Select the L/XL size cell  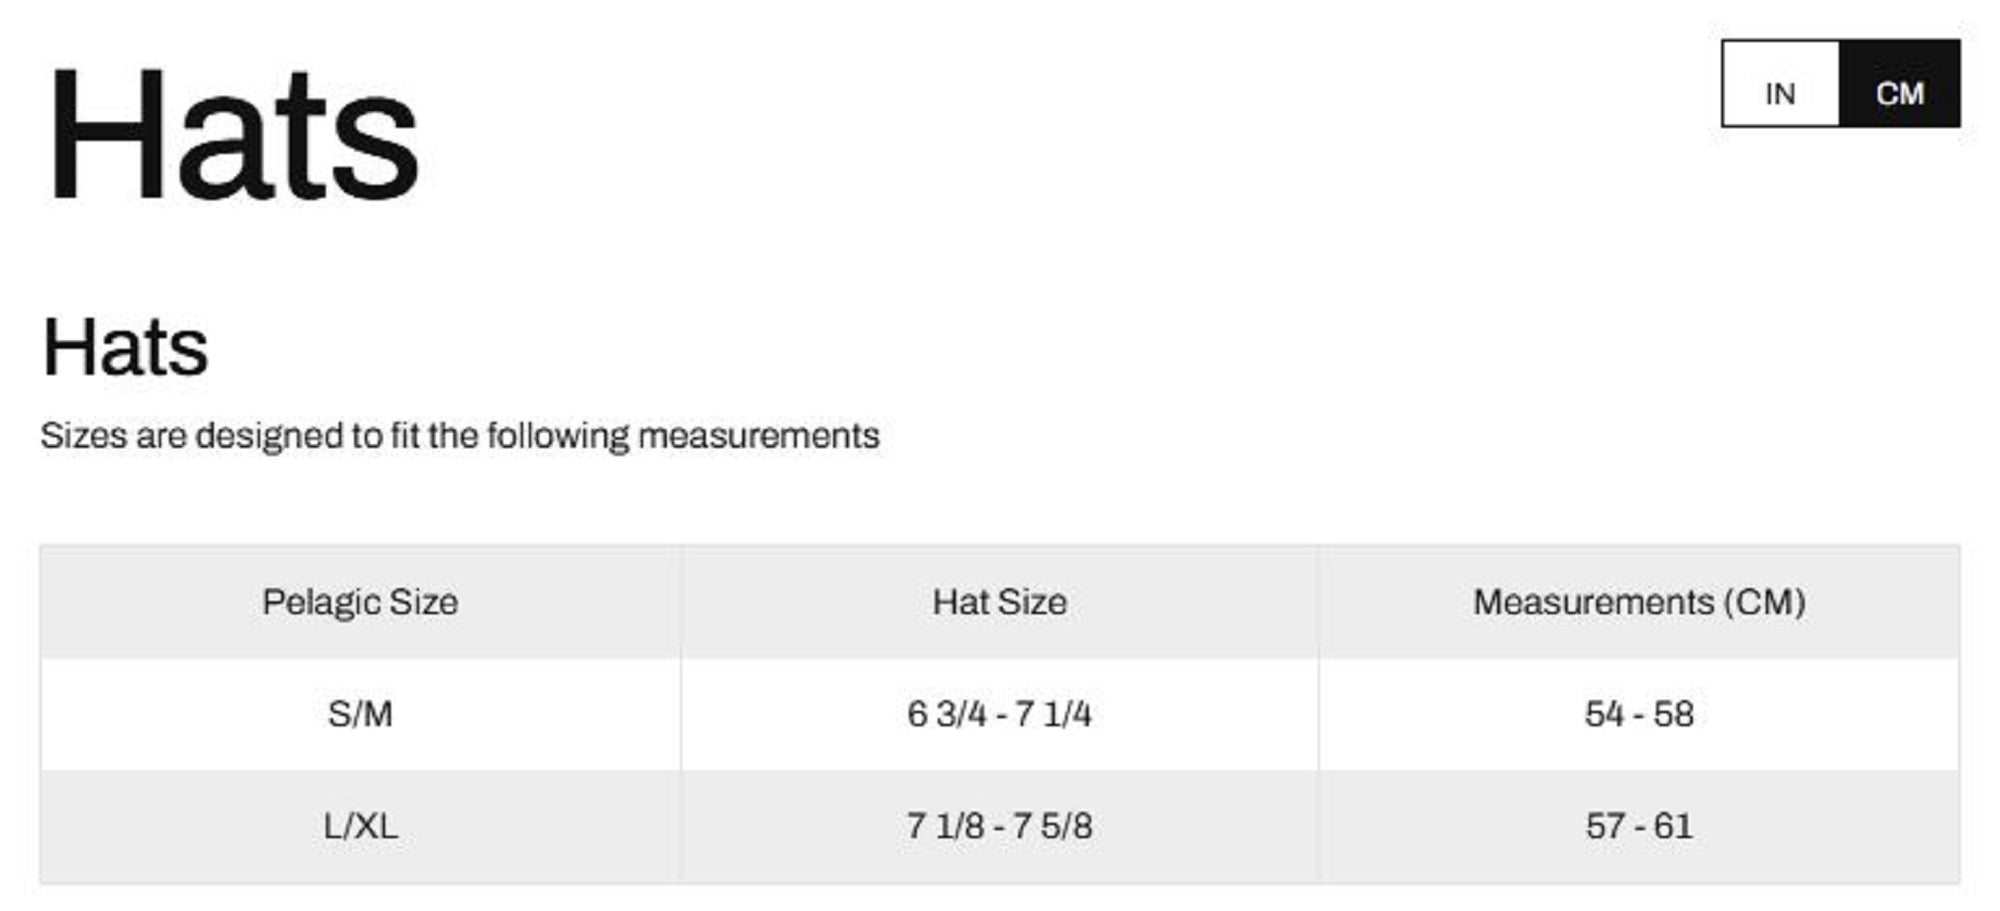[x=360, y=826]
